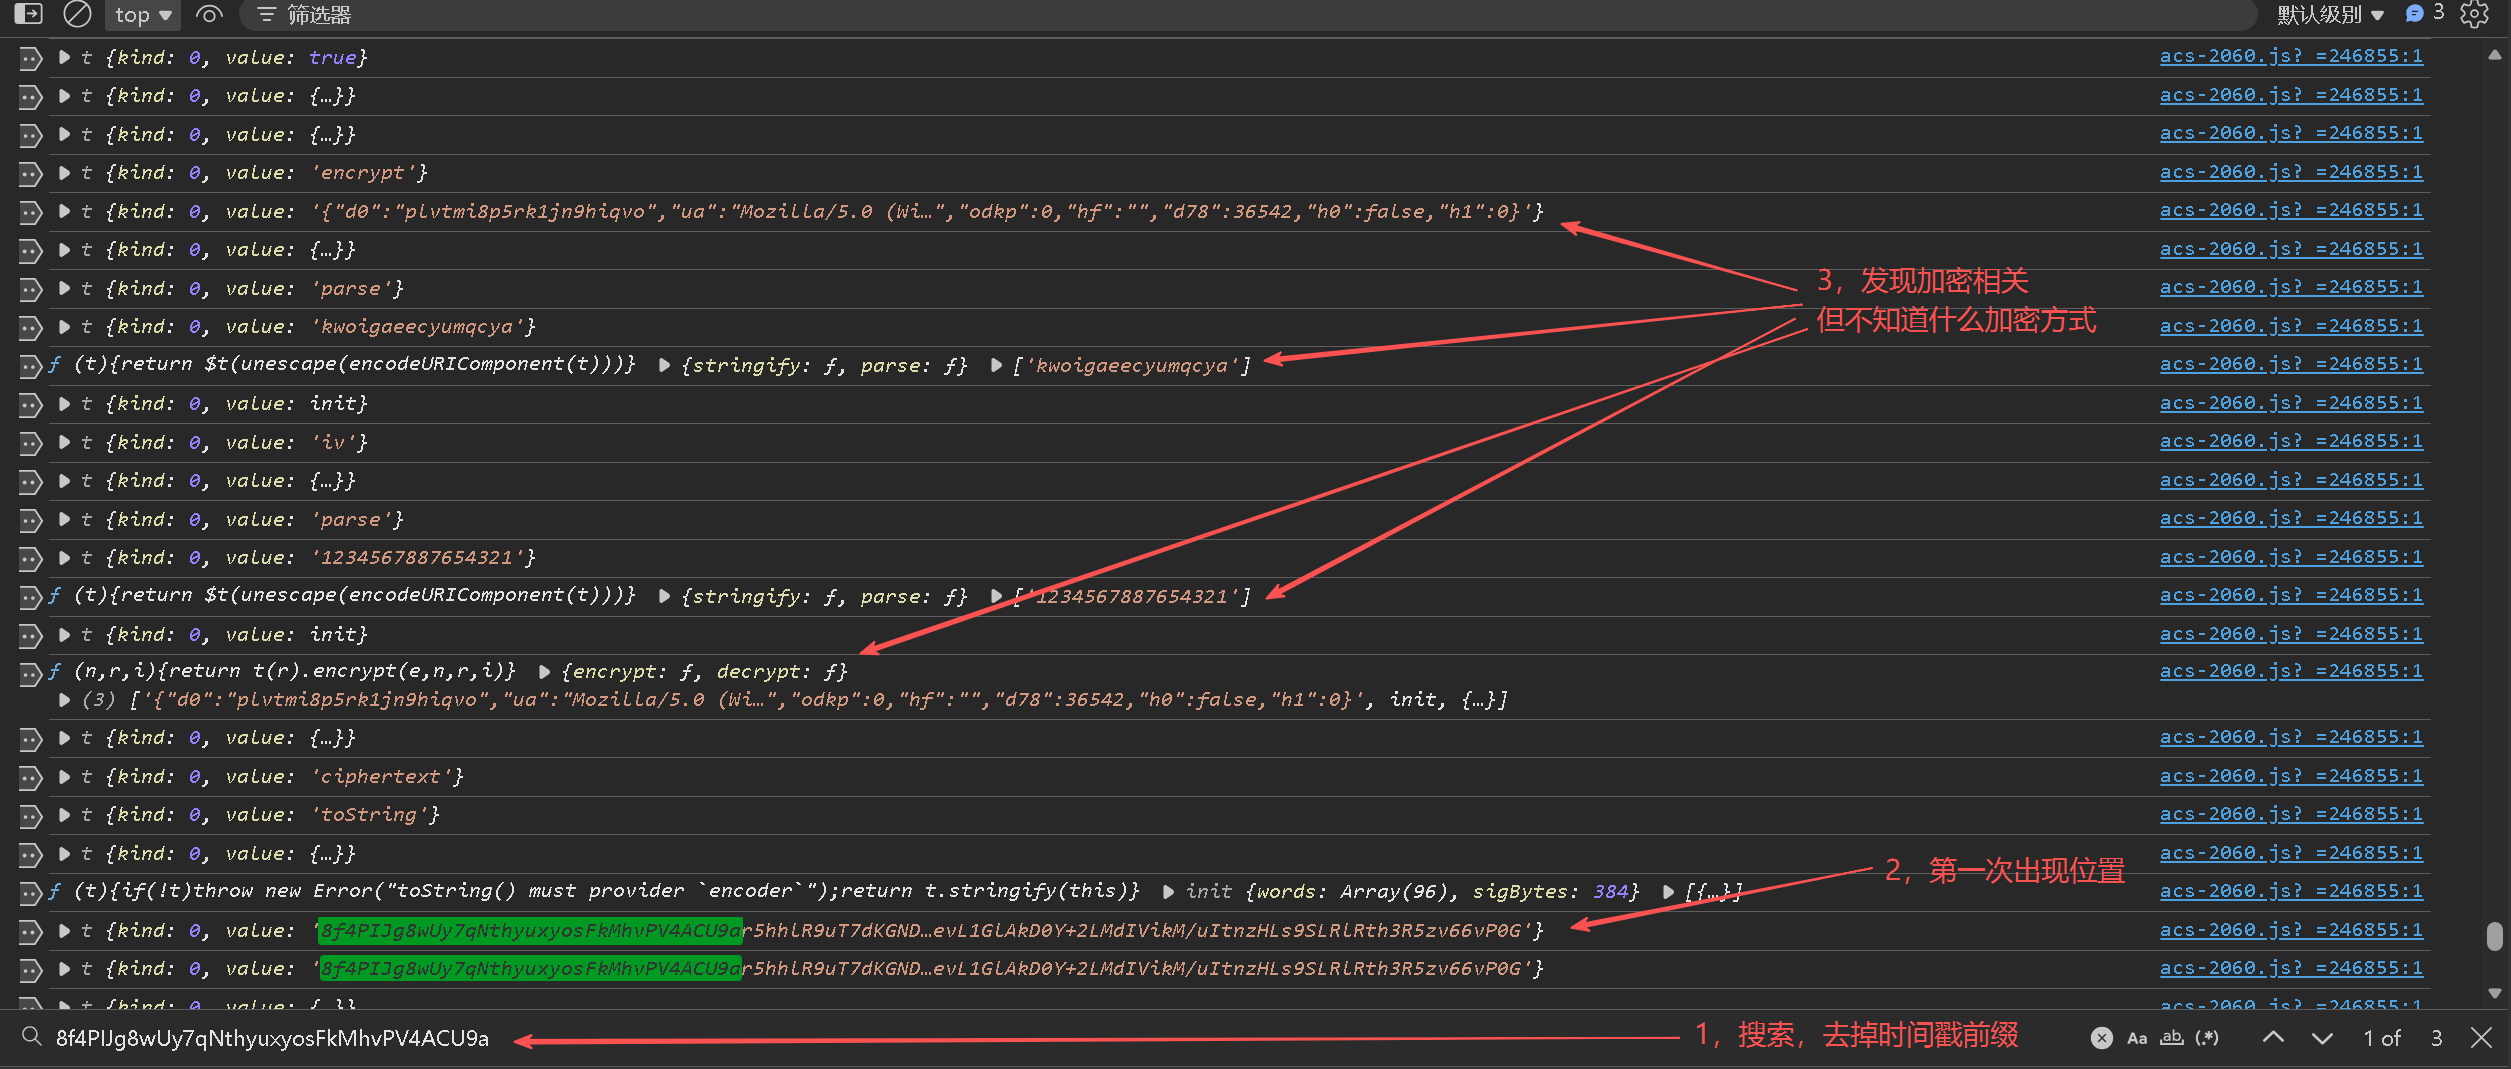Image resolution: width=2511 pixels, height=1069 pixels.
Task: Click the 筛选器 filter input field
Action: click(1250, 14)
